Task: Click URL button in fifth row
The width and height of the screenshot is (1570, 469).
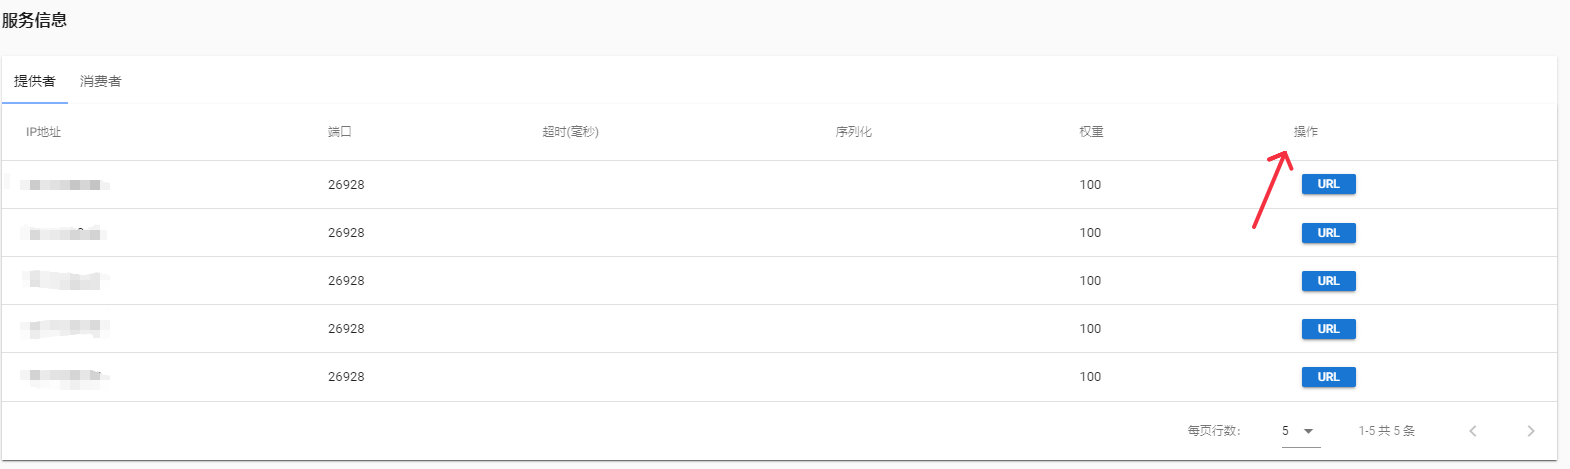Action: click(x=1328, y=377)
